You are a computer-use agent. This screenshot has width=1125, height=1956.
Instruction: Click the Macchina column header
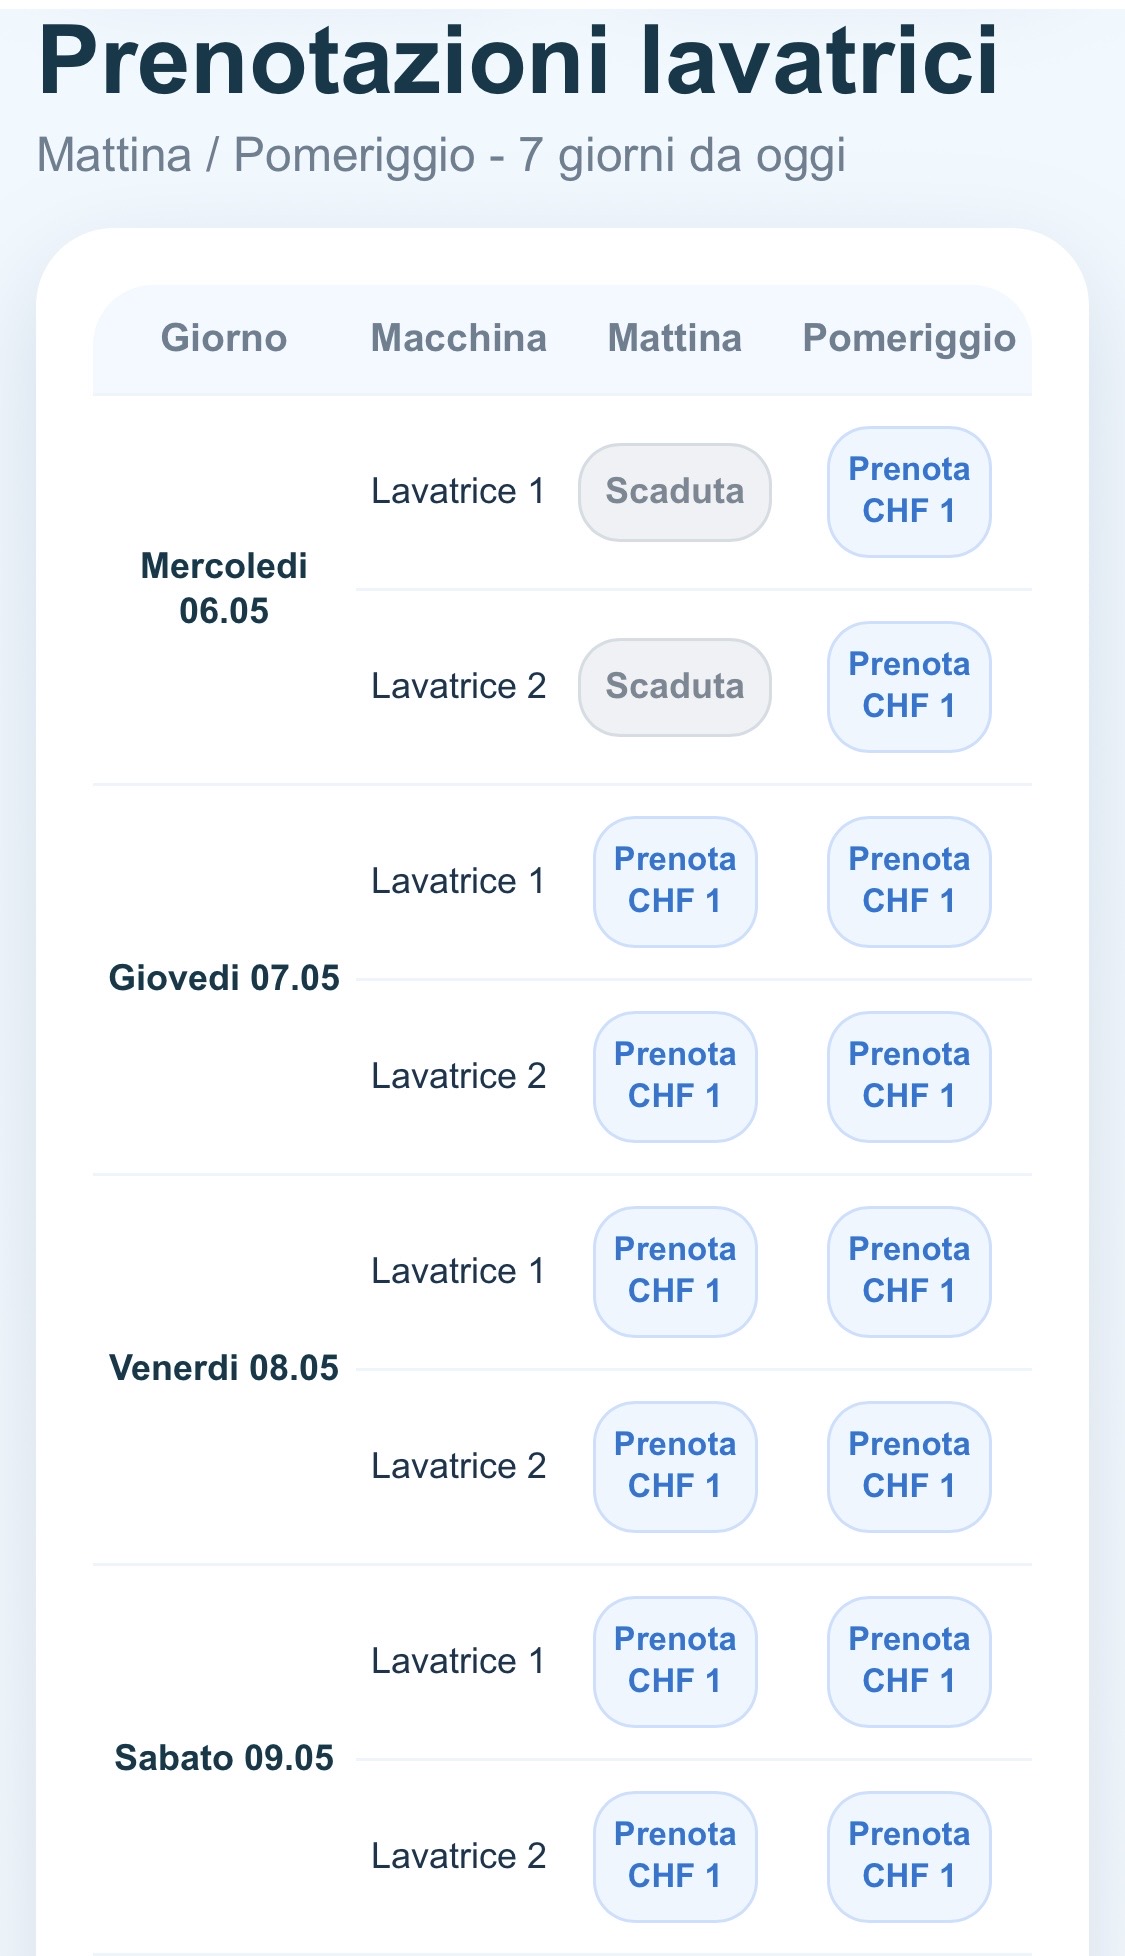pos(459,338)
